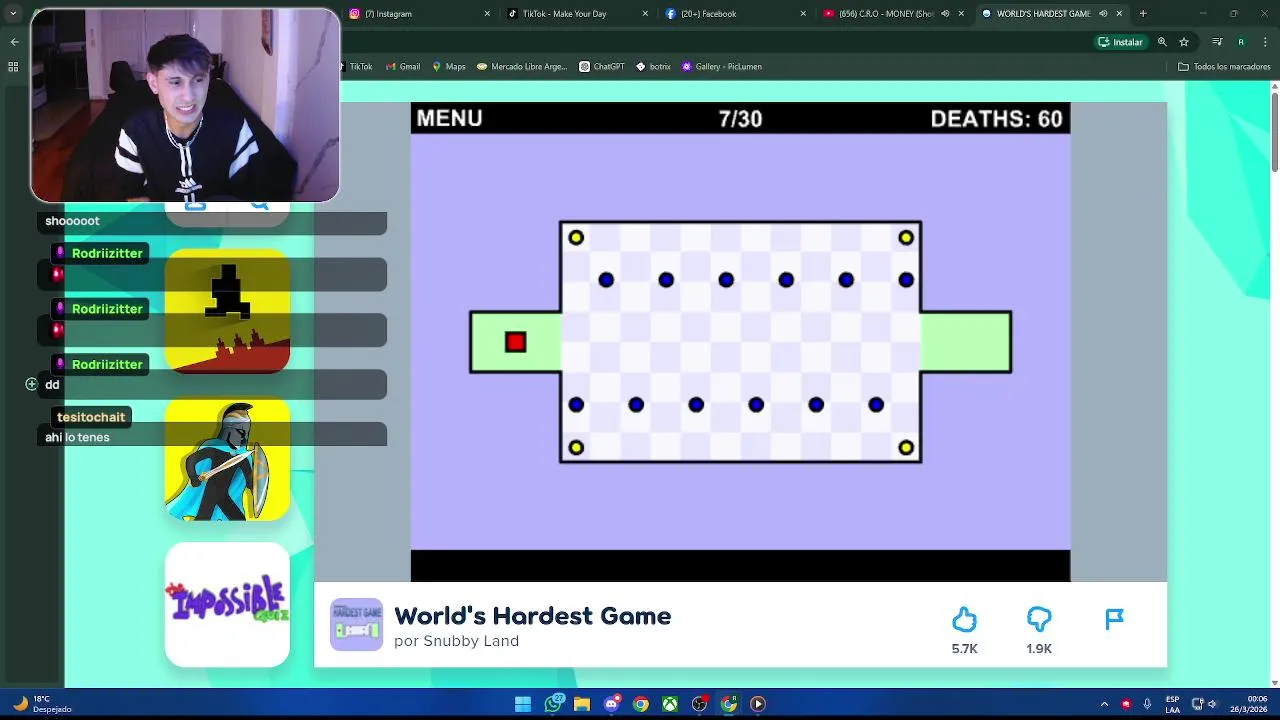Open Chrome's three-dot menu
Screen dimensions: 1280x720
[1264, 42]
